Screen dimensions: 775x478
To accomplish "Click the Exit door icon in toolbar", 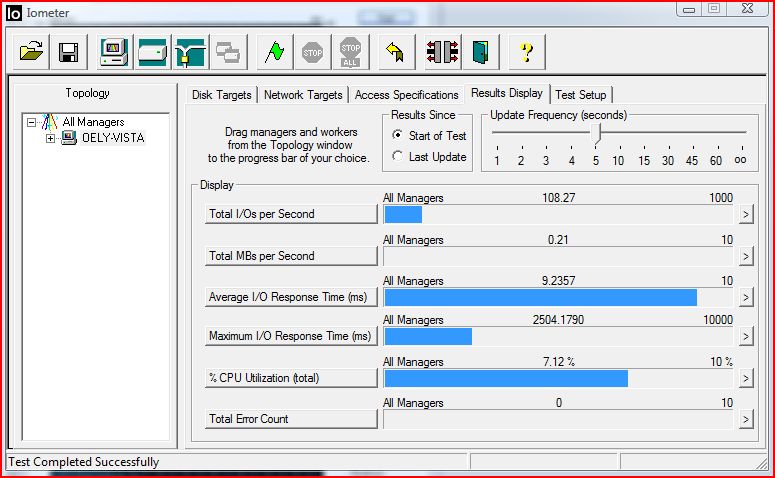I will coord(481,52).
